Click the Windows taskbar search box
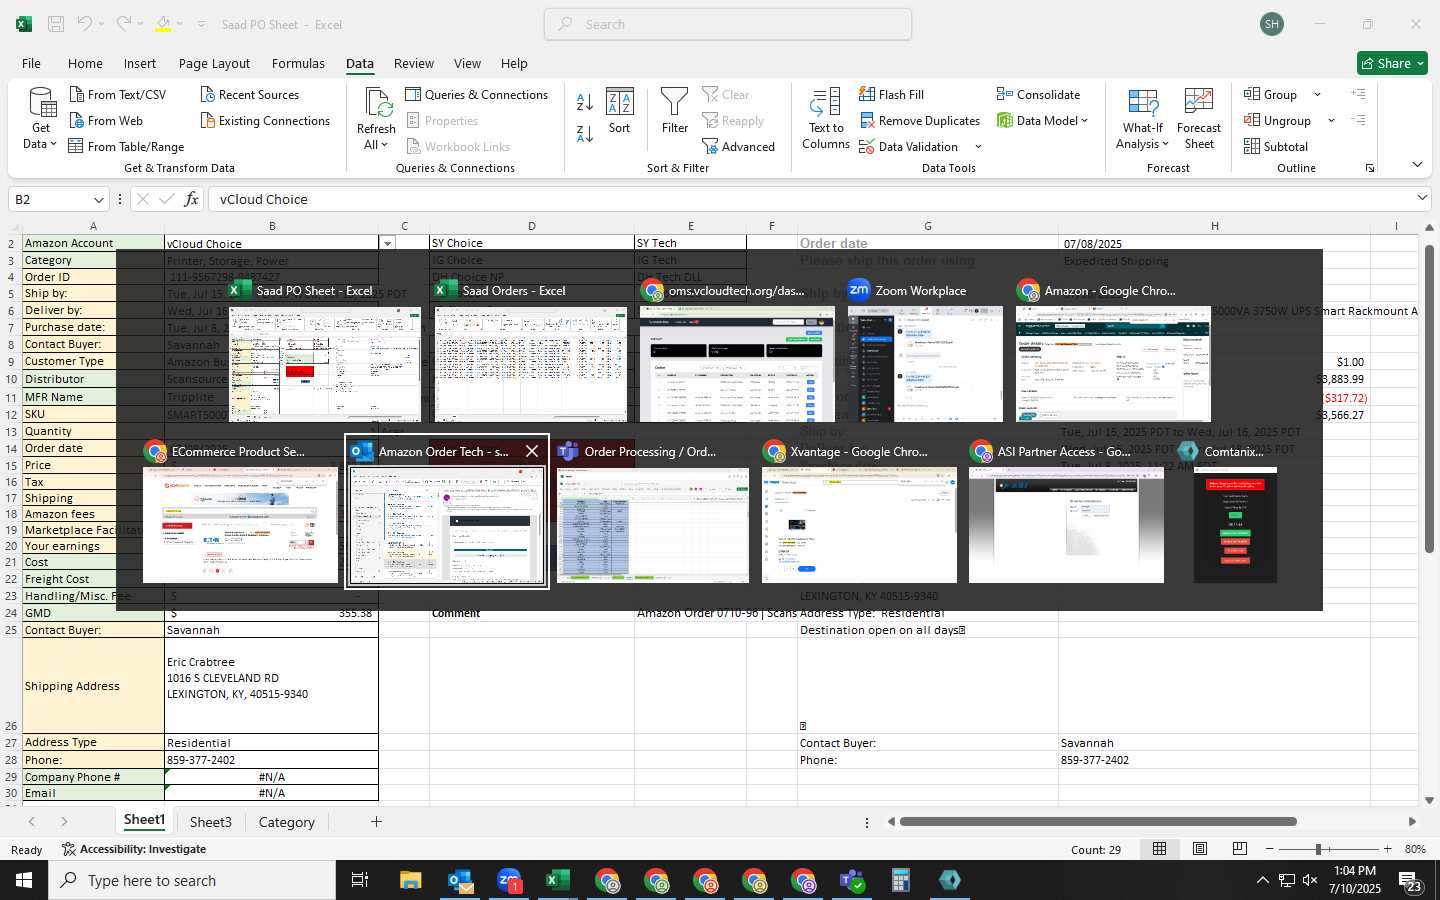This screenshot has width=1440, height=900. (x=192, y=881)
